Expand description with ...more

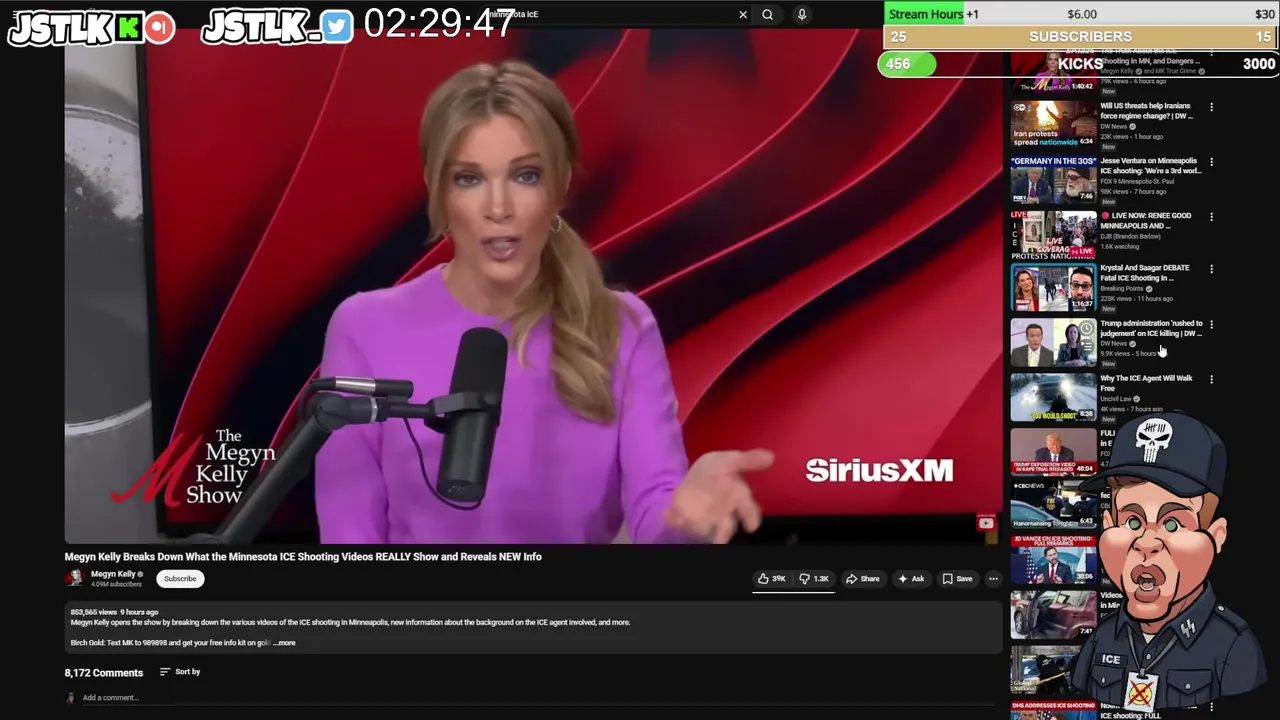[x=284, y=643]
